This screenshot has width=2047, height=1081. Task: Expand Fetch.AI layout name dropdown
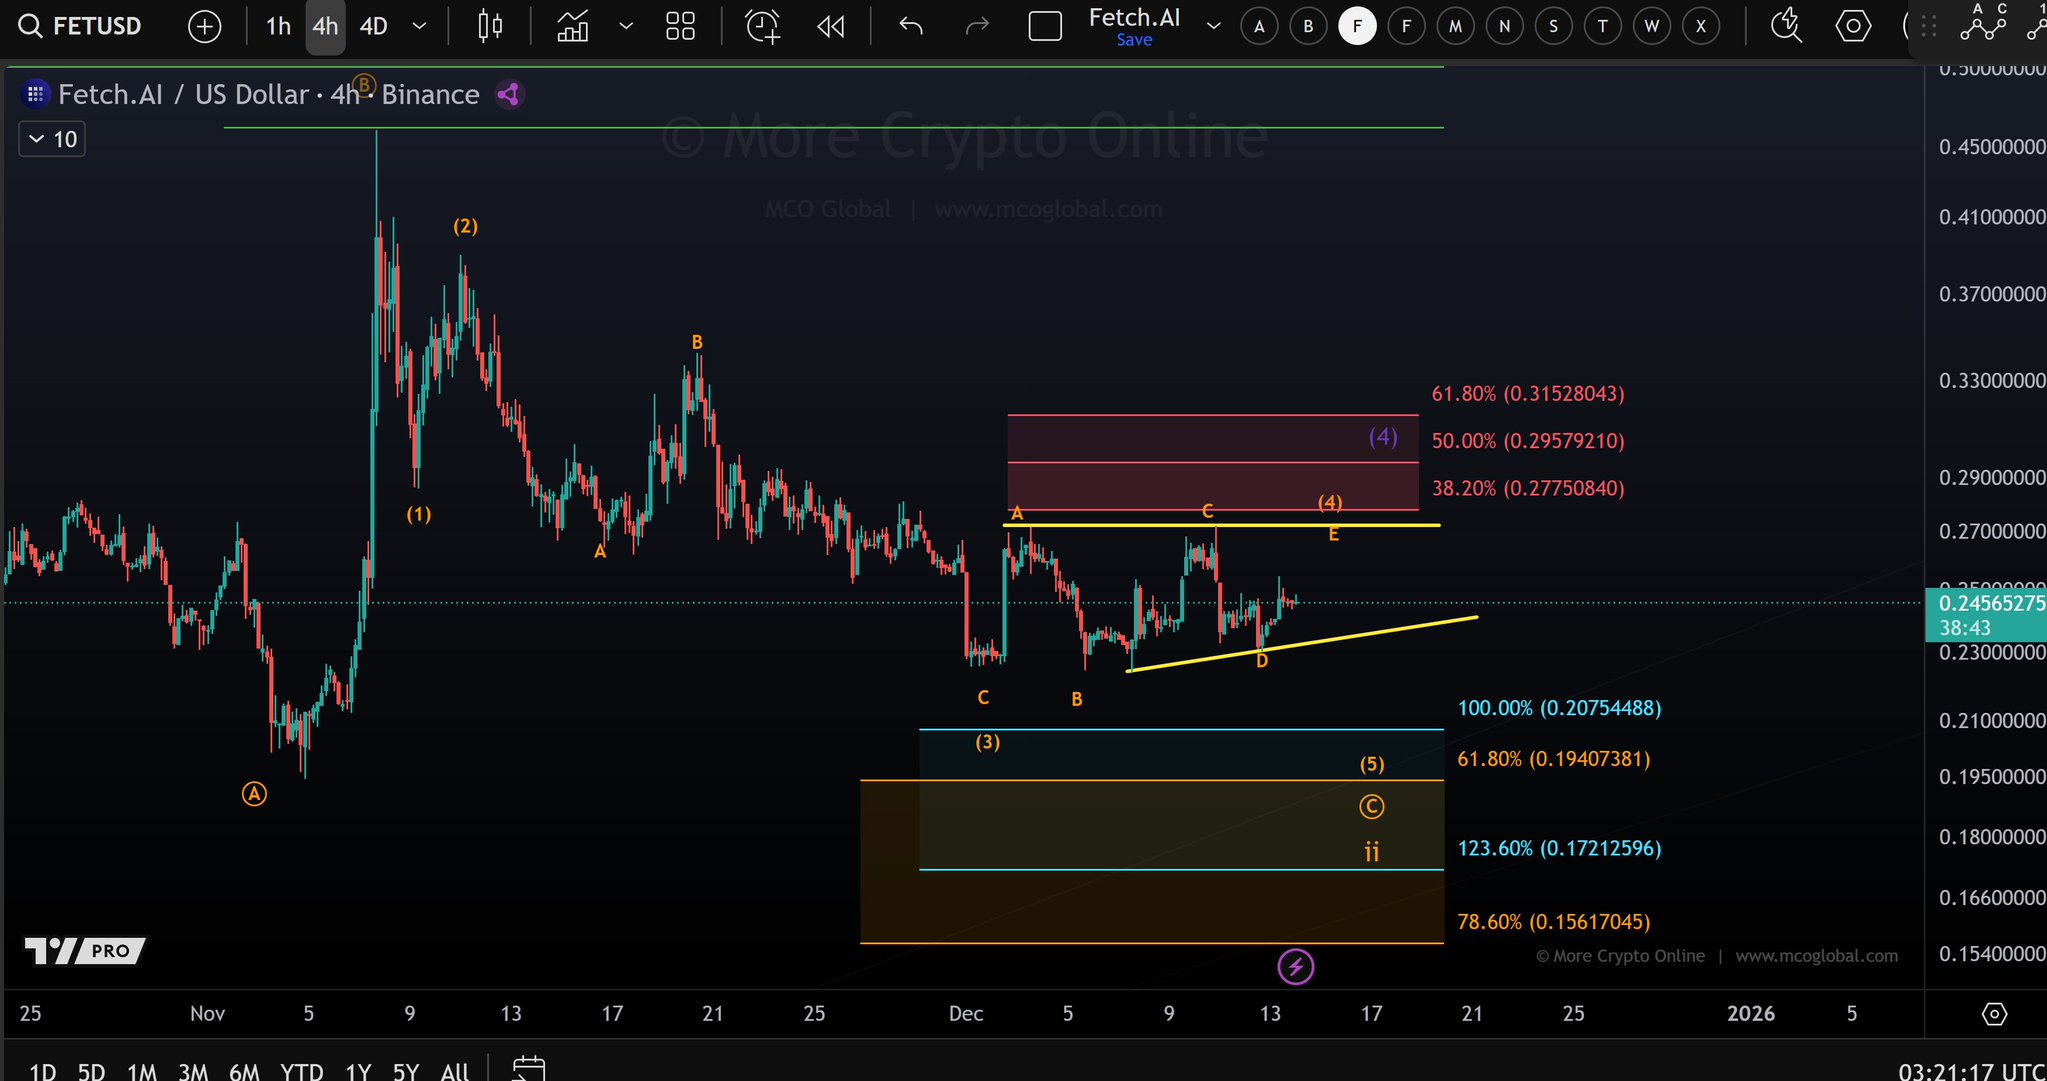tap(1214, 26)
